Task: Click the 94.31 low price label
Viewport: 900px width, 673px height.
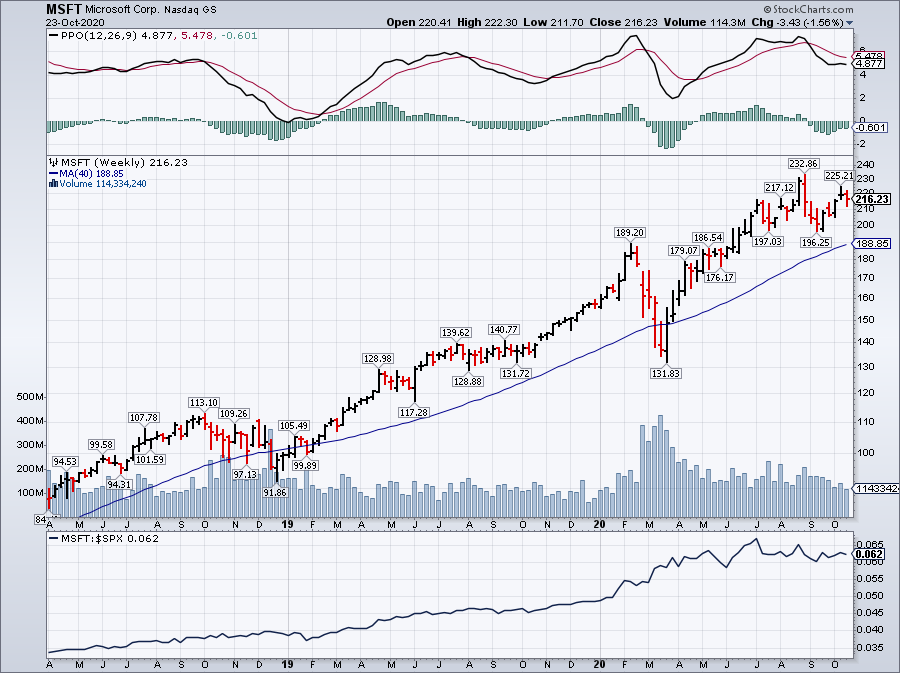Action: click(x=119, y=485)
